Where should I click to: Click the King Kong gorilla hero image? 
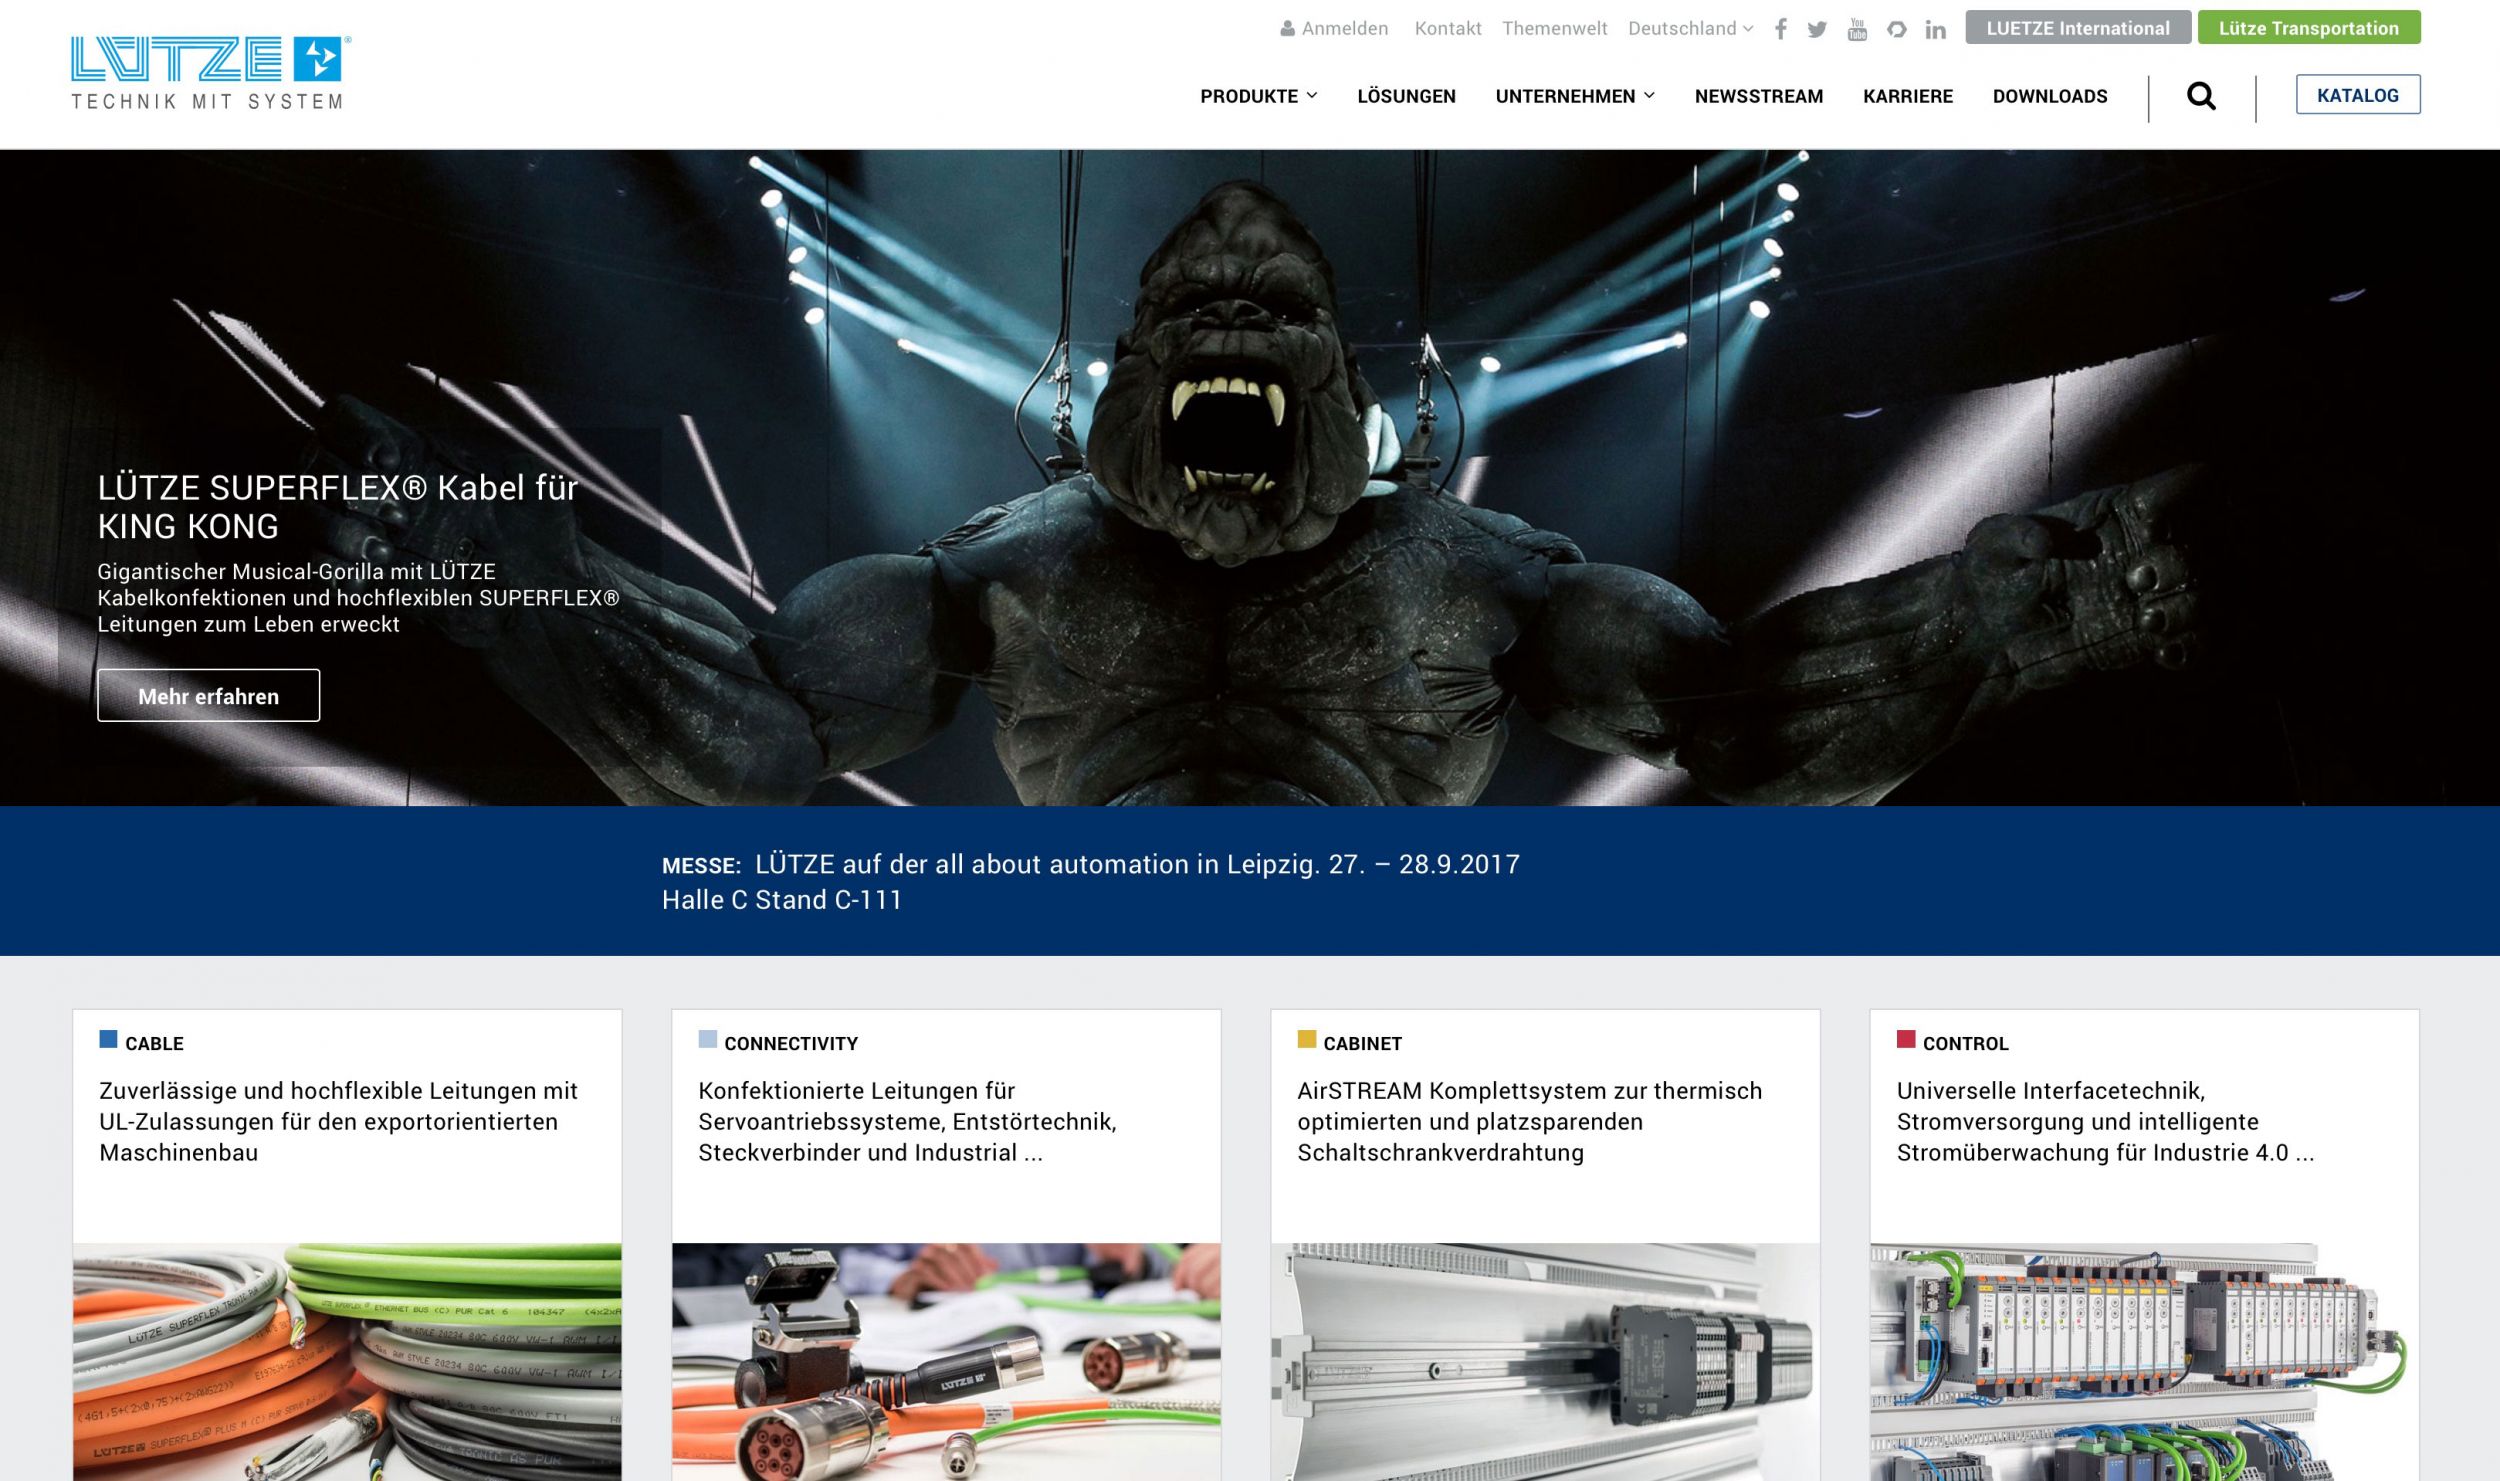(x=1250, y=478)
